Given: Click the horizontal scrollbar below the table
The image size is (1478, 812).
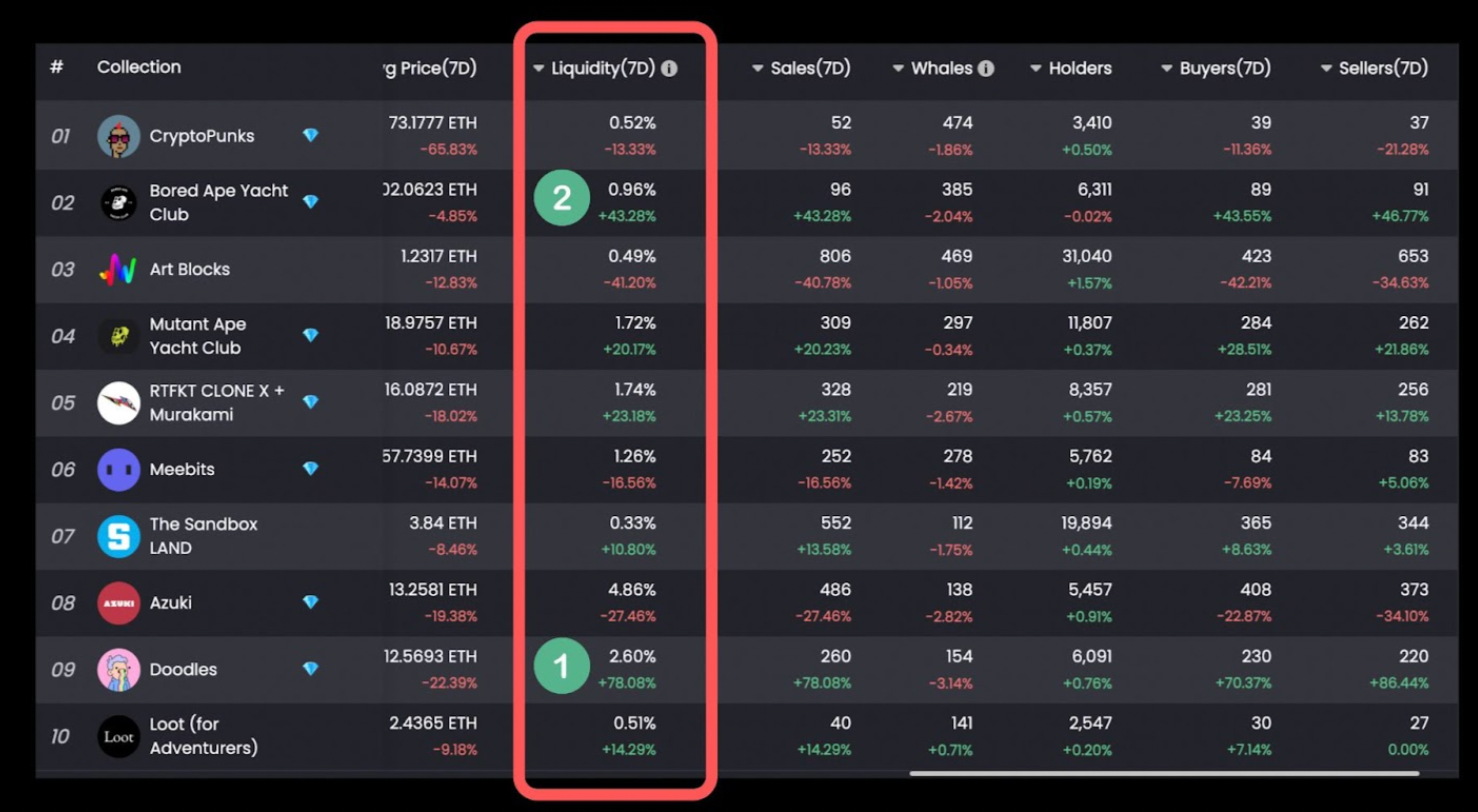Looking at the screenshot, I should pos(1164,773).
